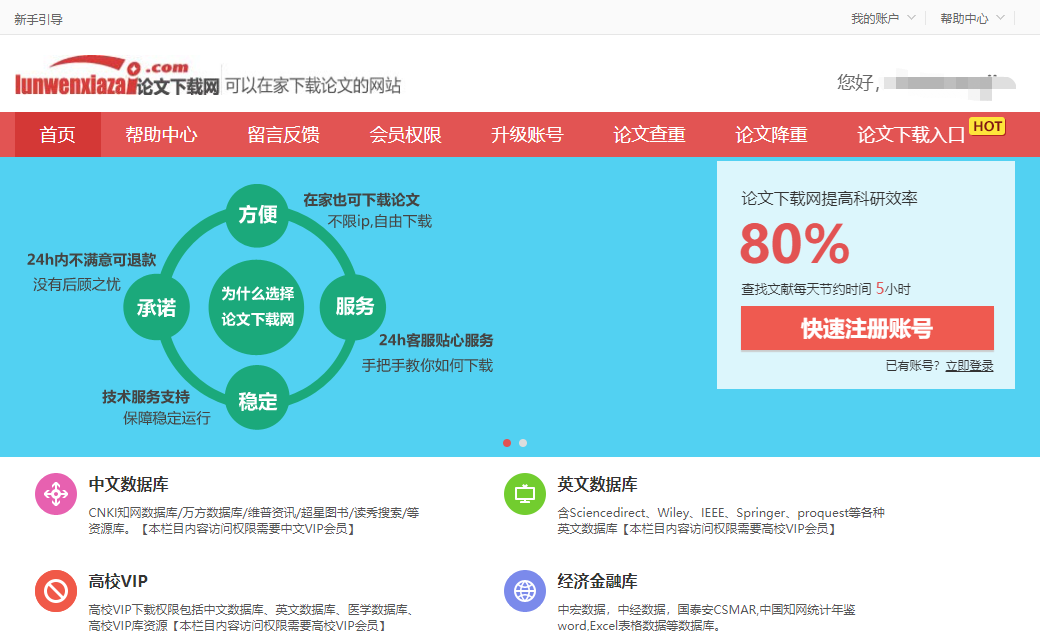Click the 高校VIP red prohibition icon
The image size is (1040, 631).
(x=55, y=591)
